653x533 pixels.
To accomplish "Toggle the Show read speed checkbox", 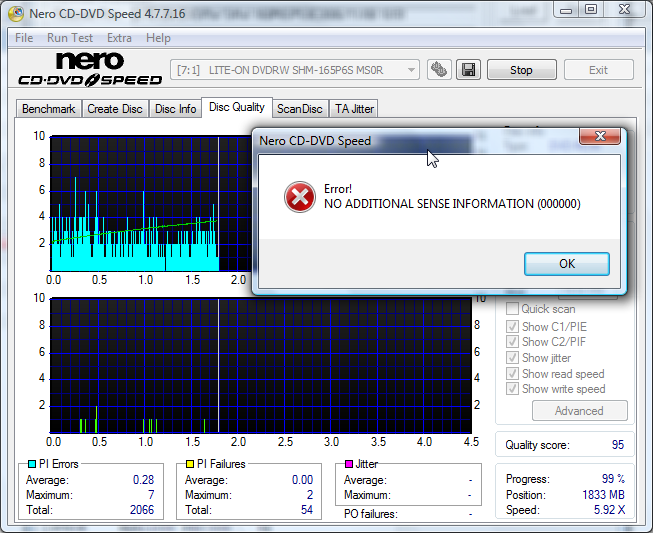I will (x=512, y=374).
